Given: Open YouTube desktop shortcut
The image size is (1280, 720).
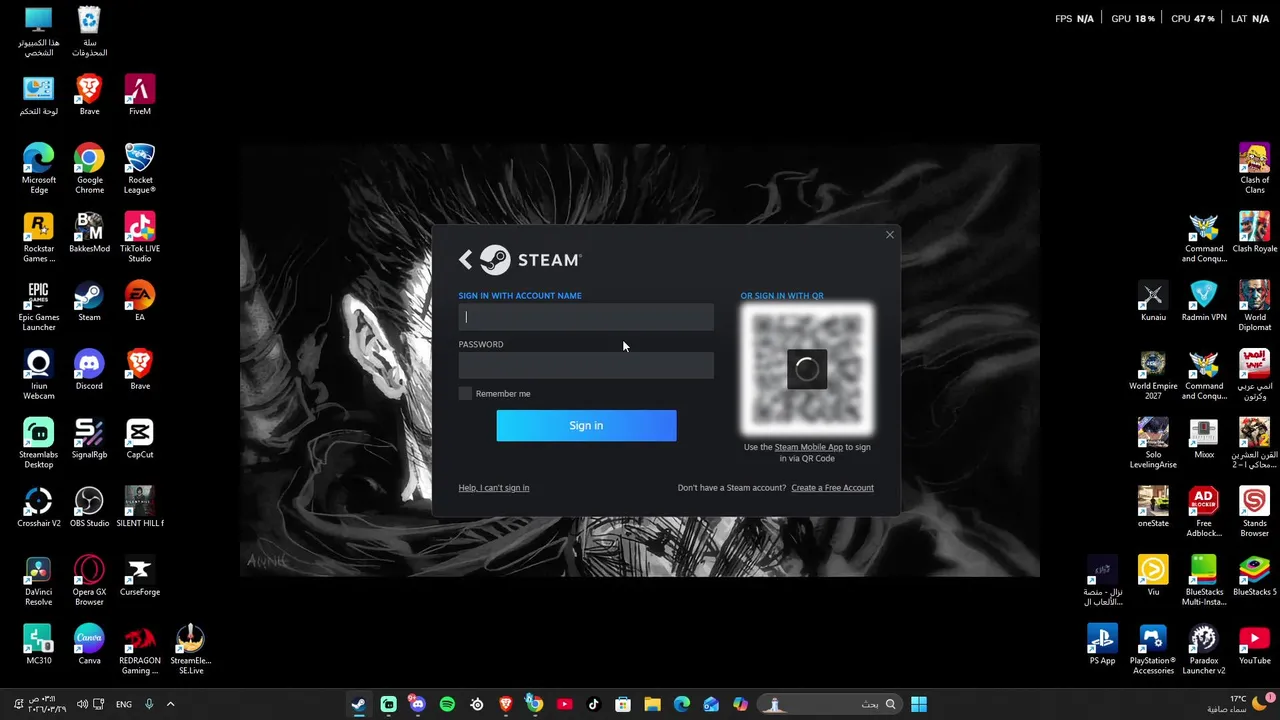Looking at the screenshot, I should pos(1254,643).
